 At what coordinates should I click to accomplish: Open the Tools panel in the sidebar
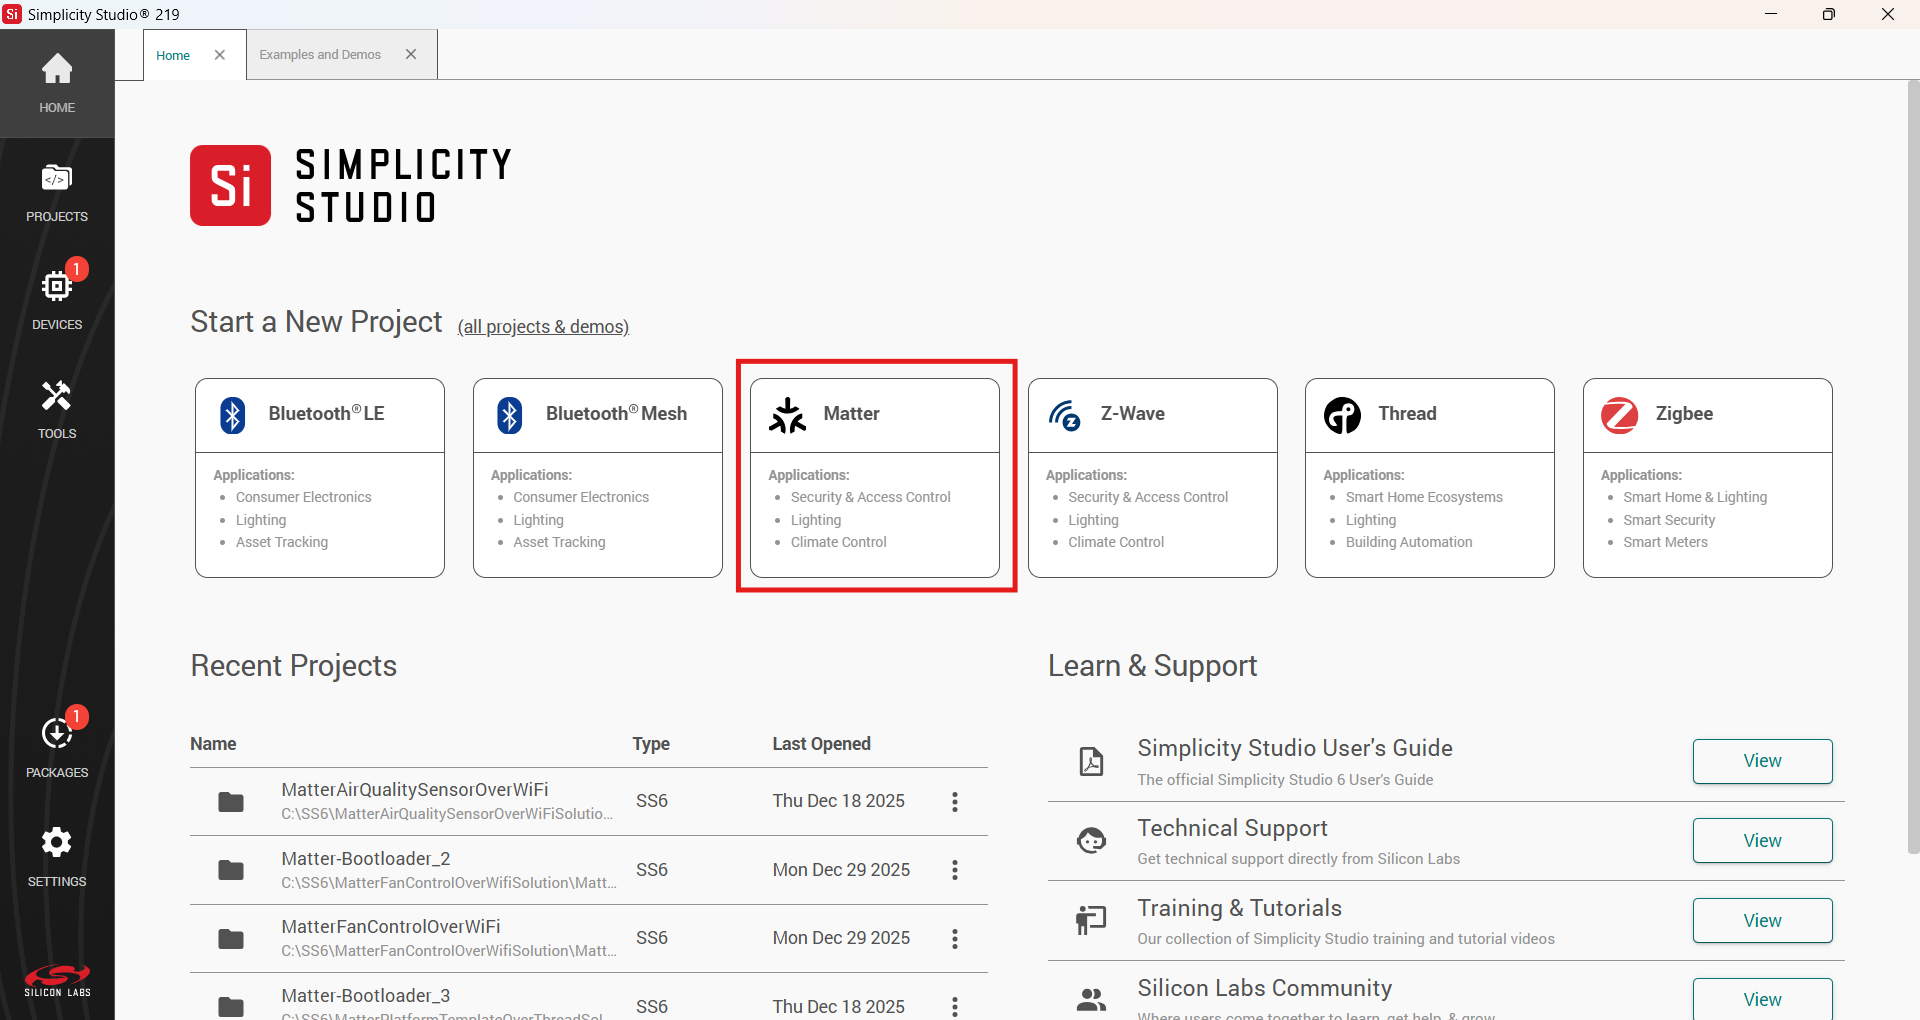coord(56,408)
